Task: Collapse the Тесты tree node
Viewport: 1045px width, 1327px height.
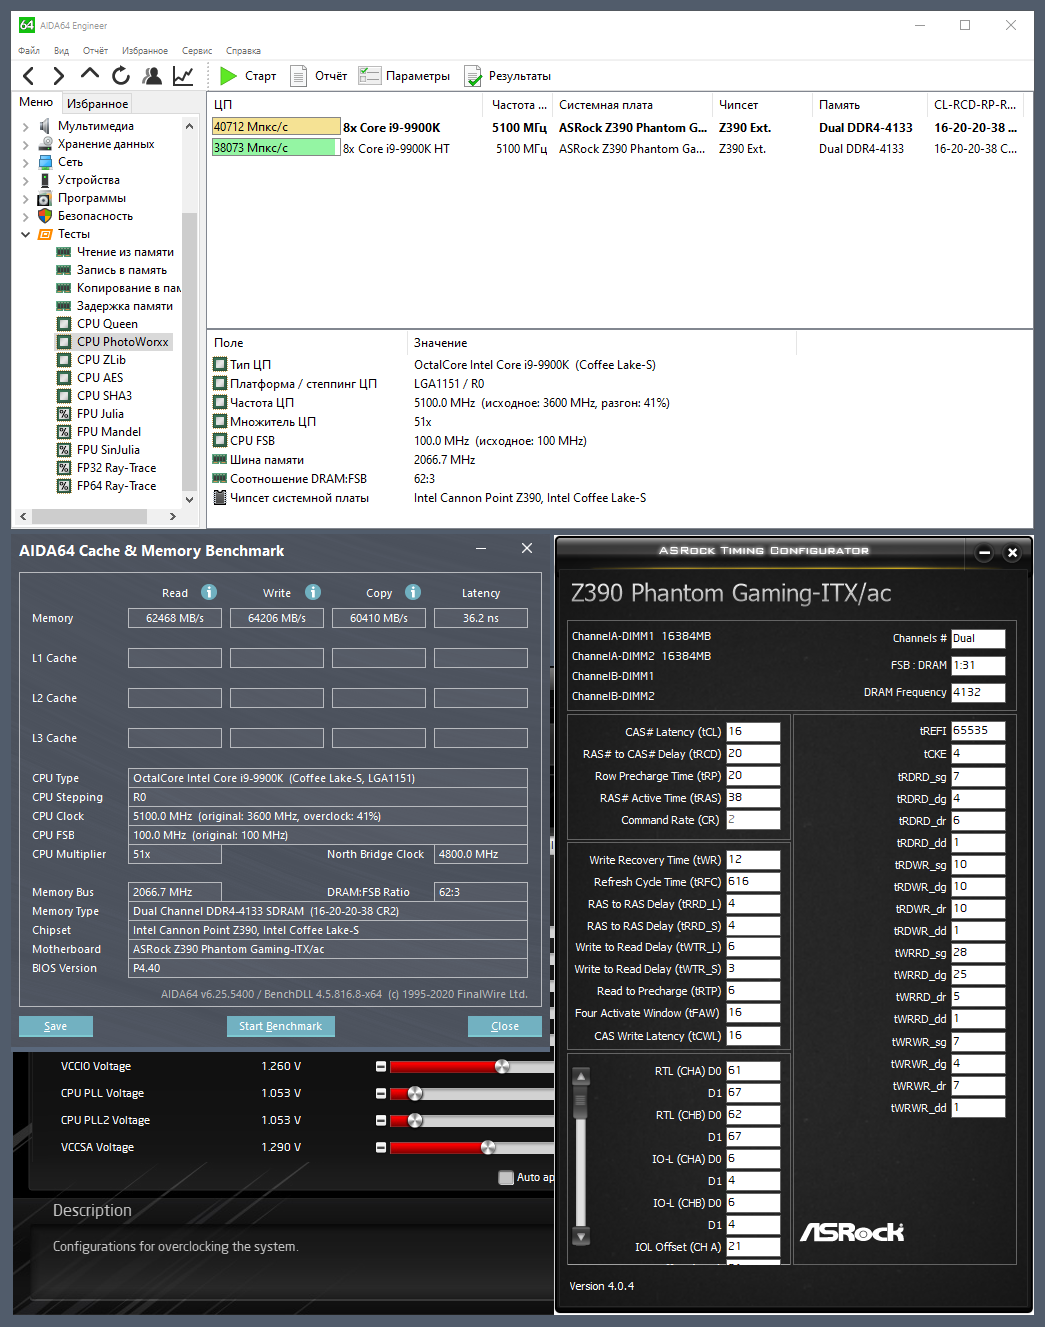Action: tap(25, 234)
